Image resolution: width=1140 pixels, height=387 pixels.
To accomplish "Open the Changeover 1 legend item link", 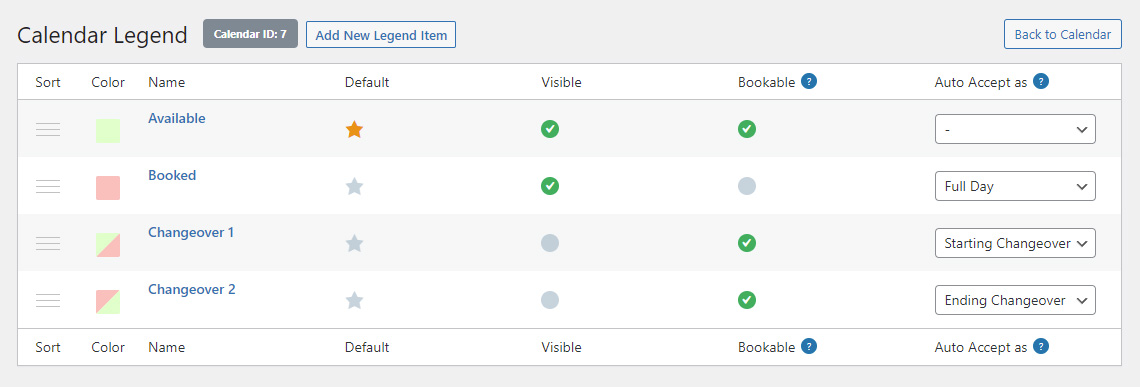I will coord(191,233).
